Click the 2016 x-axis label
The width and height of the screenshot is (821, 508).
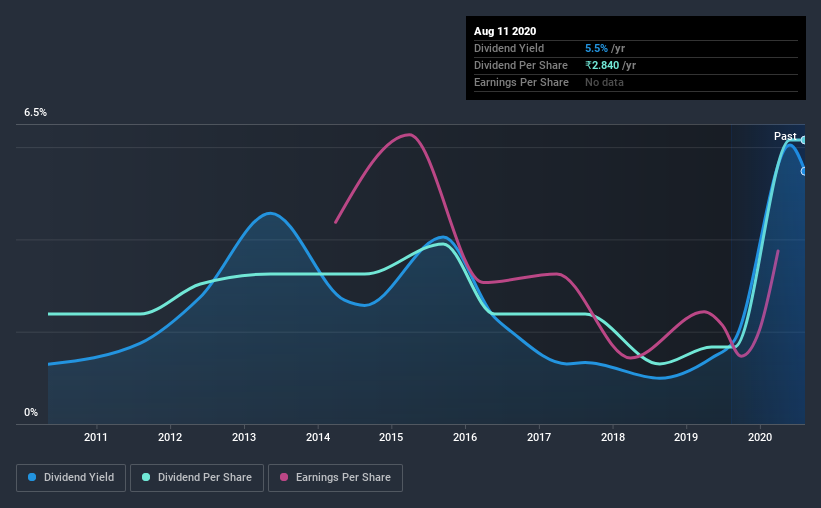465,437
